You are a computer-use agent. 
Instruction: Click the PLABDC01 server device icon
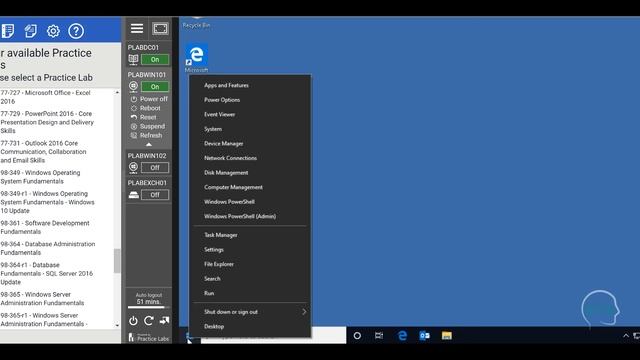pos(133,60)
